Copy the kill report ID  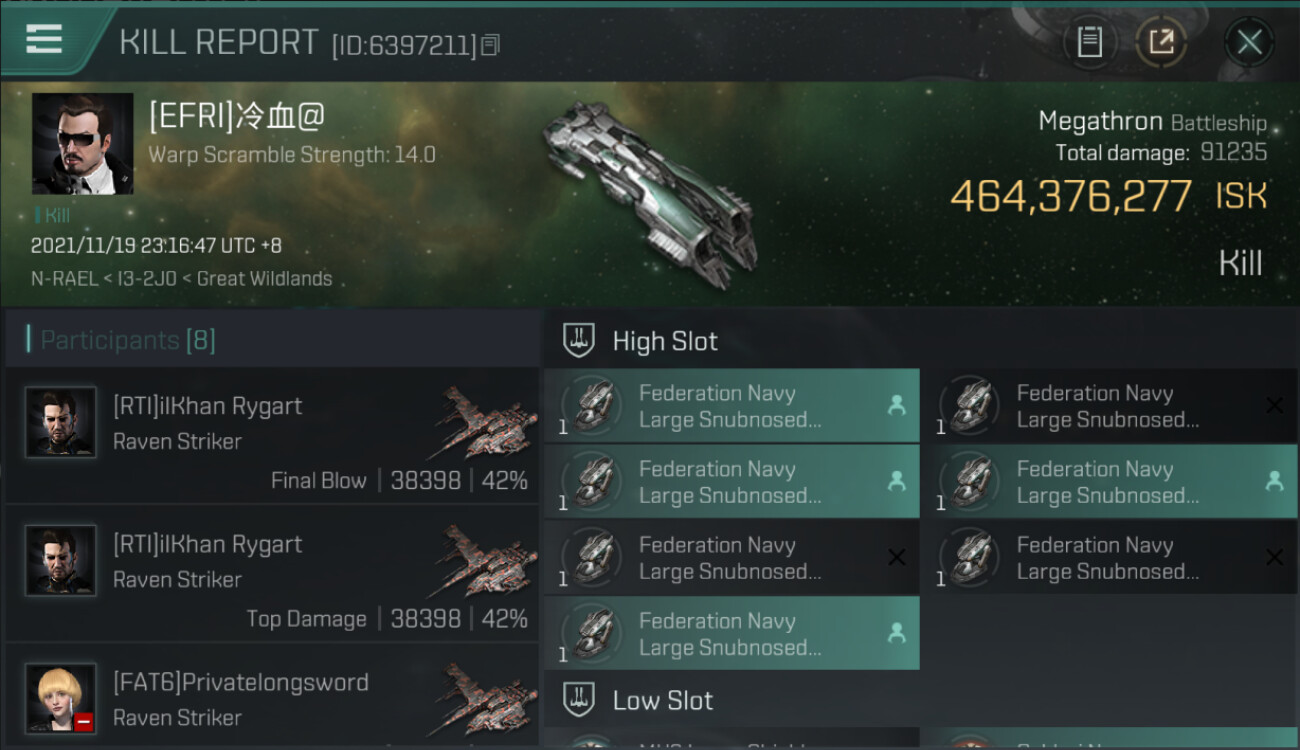point(491,45)
